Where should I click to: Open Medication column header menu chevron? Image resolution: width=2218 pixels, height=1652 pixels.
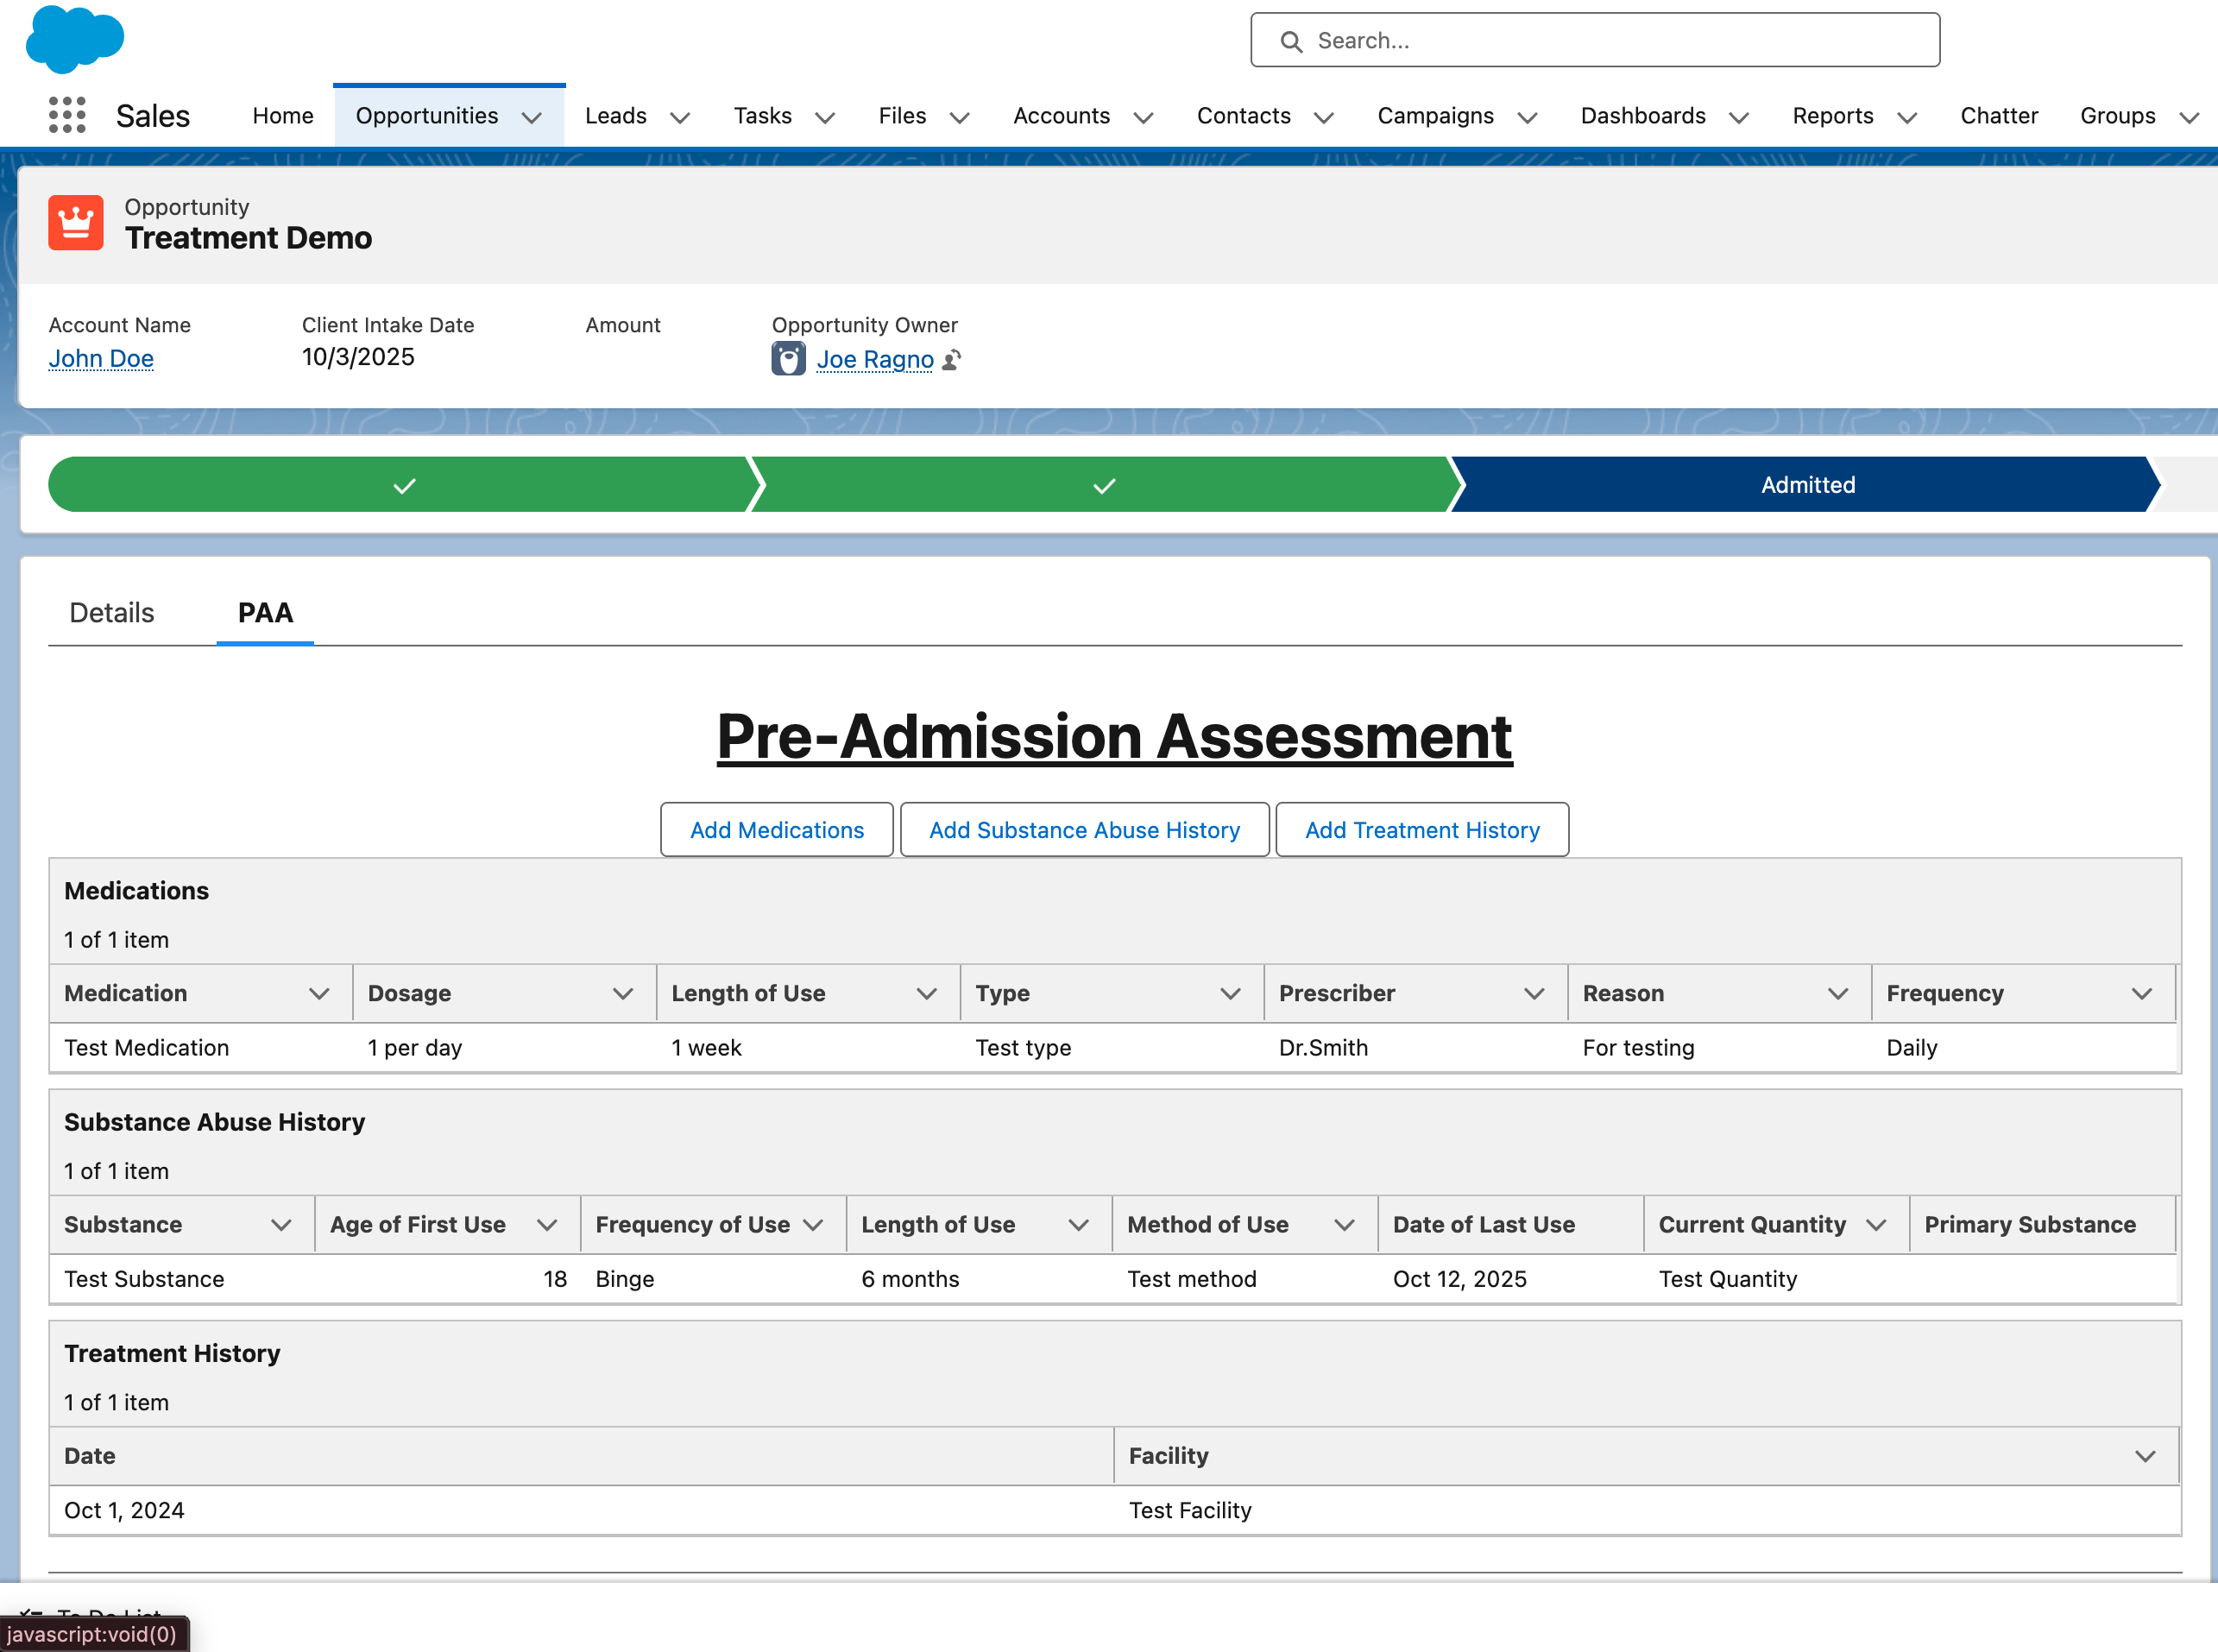click(x=319, y=993)
